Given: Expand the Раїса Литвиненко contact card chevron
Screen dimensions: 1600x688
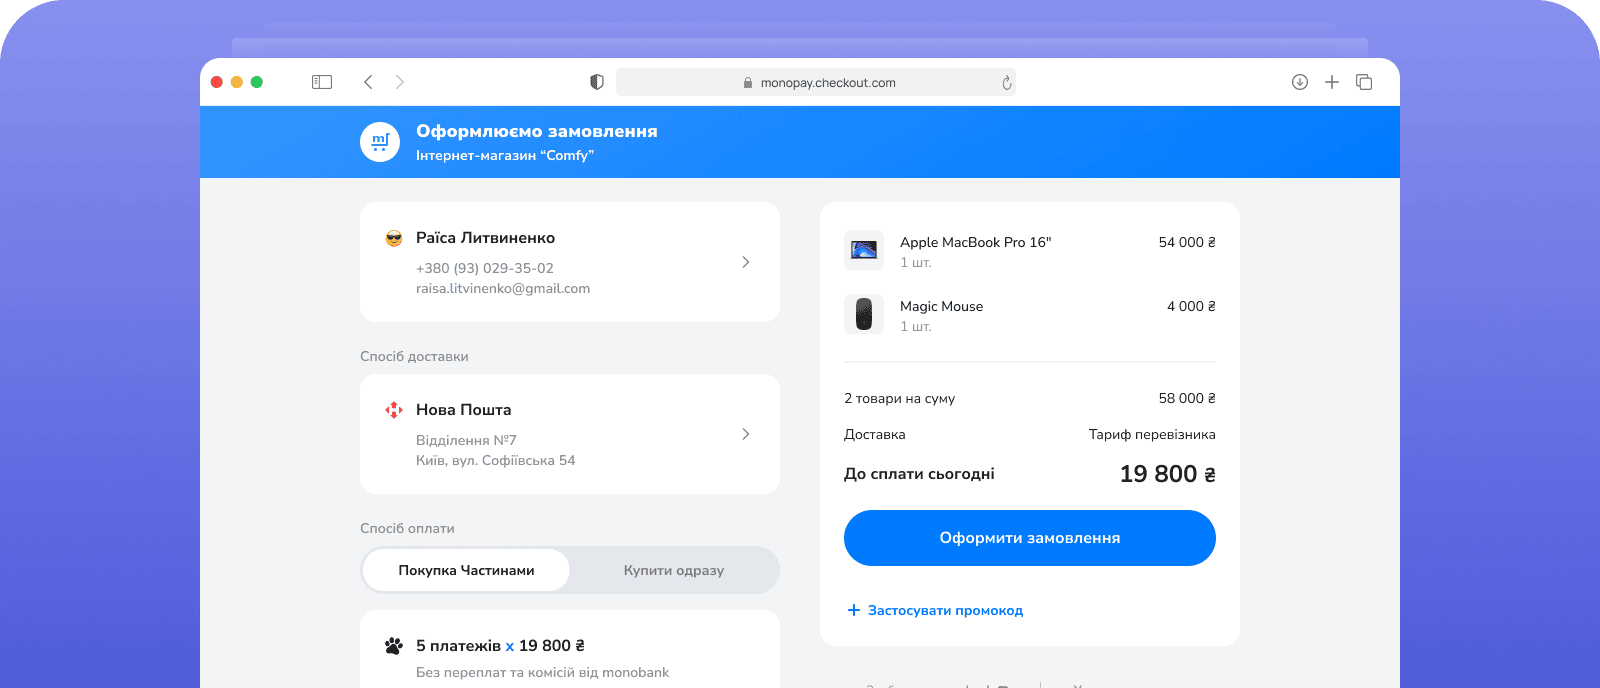Looking at the screenshot, I should coord(746,262).
